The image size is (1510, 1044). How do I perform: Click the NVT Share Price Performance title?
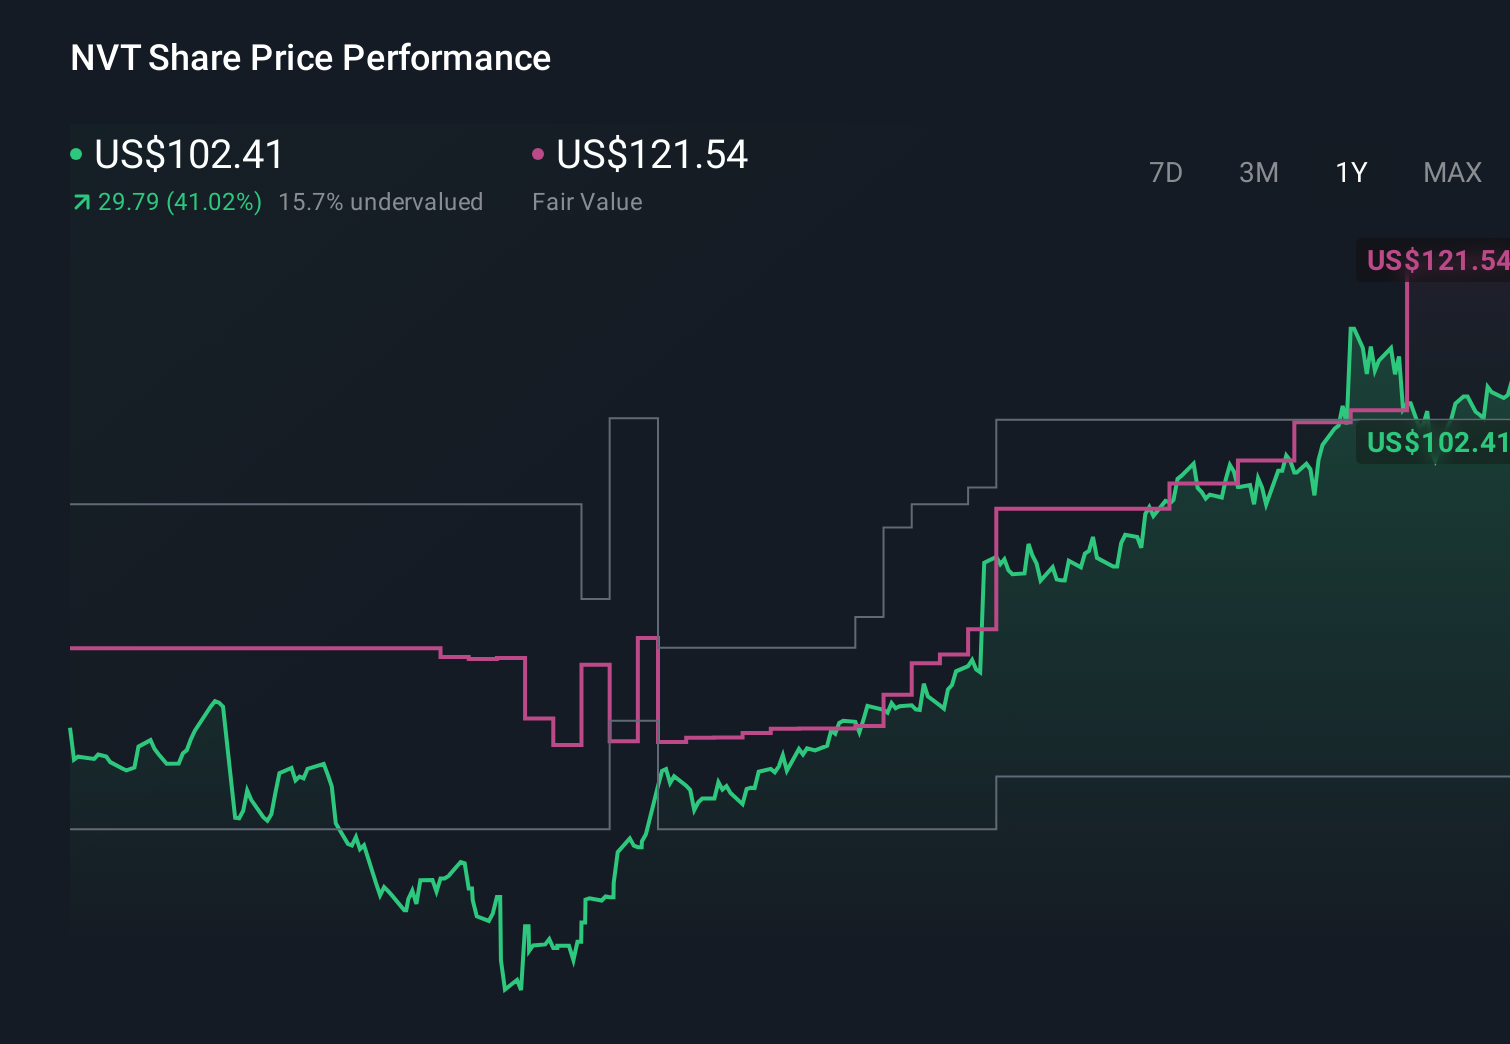coord(309,58)
